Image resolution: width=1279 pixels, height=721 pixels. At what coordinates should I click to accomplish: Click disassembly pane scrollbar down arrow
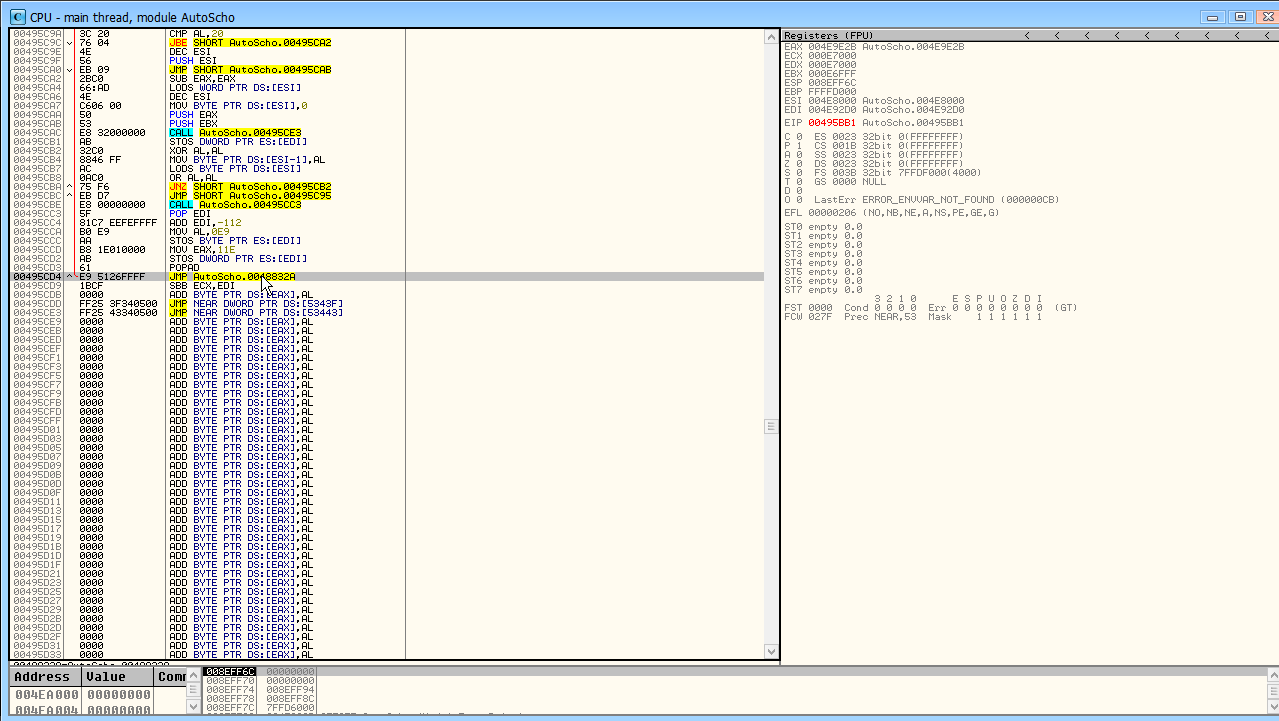[x=771, y=650]
